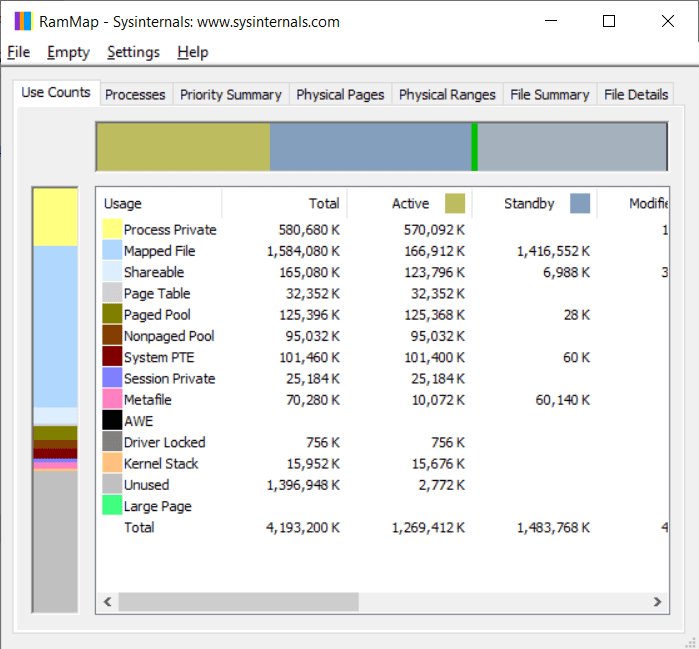The width and height of the screenshot is (699, 649).
Task: Click the horizontal scrollbar thumb
Action: (238, 602)
